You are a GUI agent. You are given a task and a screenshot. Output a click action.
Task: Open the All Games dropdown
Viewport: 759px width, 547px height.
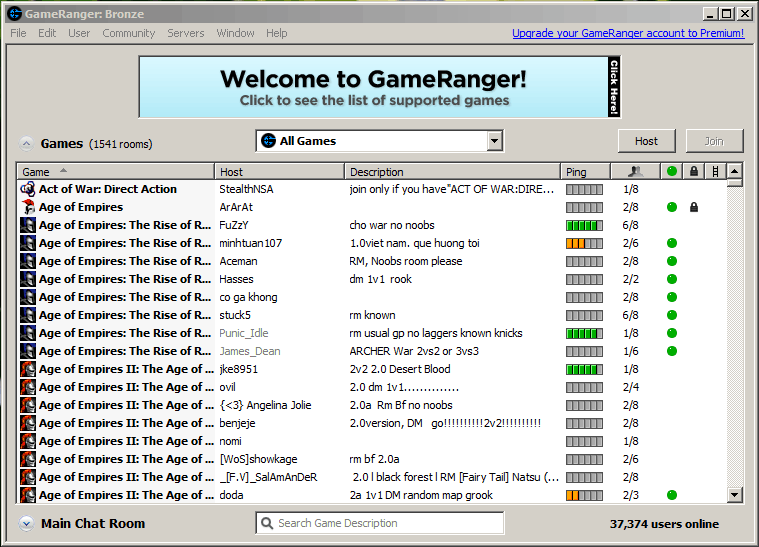[380, 141]
